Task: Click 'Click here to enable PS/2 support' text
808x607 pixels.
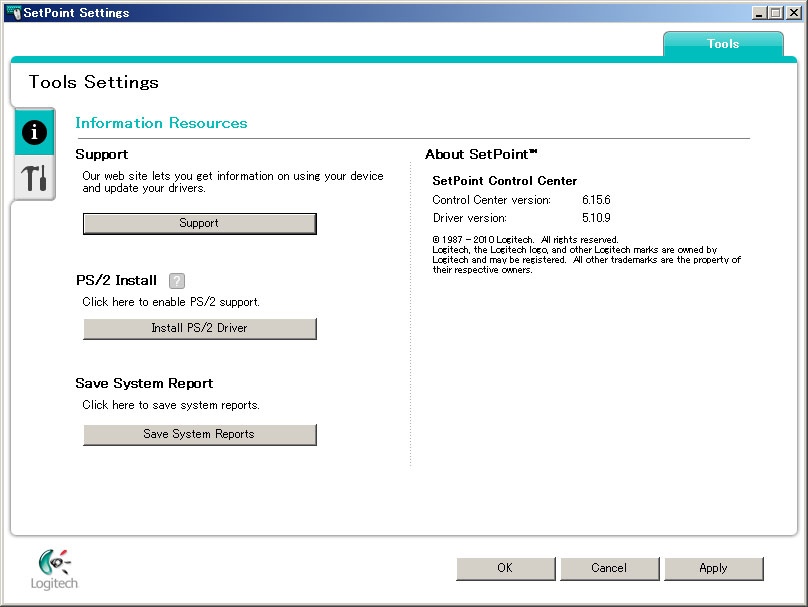Action: (x=171, y=302)
